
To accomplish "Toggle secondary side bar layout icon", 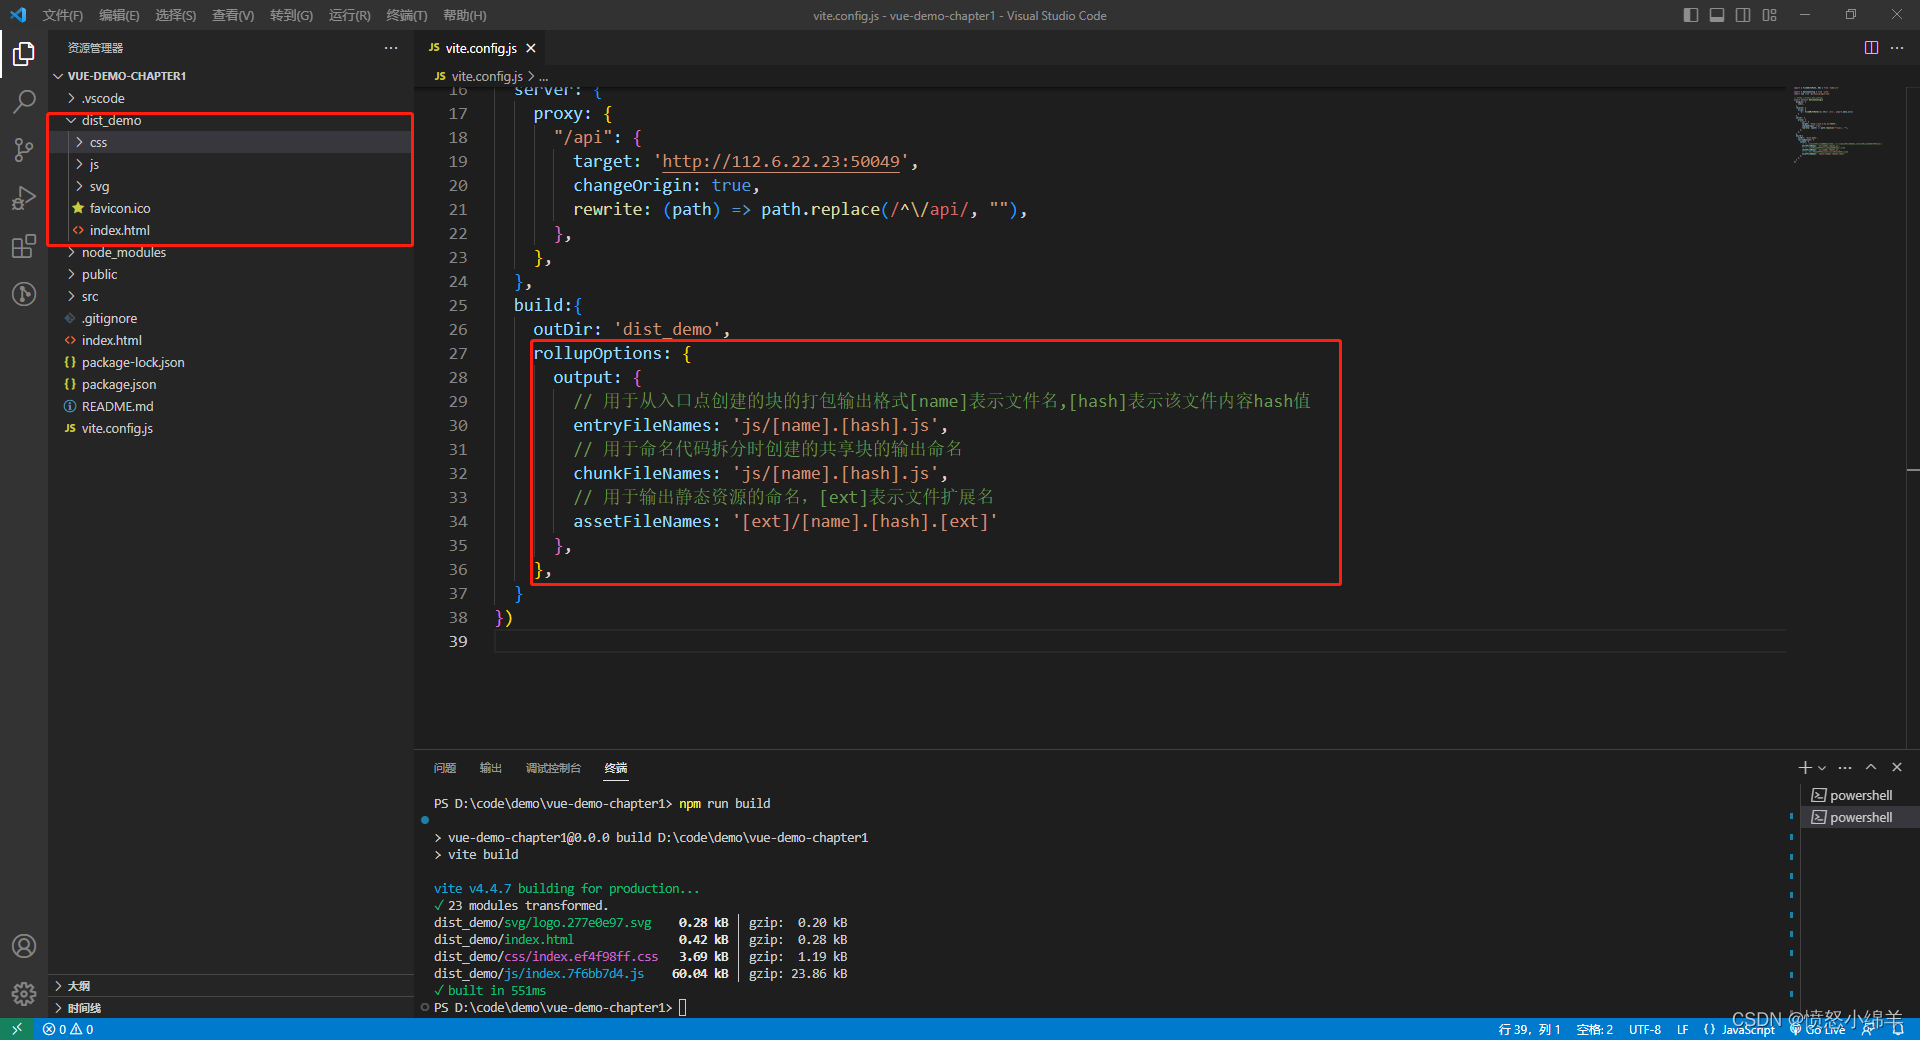I will click(x=1743, y=15).
